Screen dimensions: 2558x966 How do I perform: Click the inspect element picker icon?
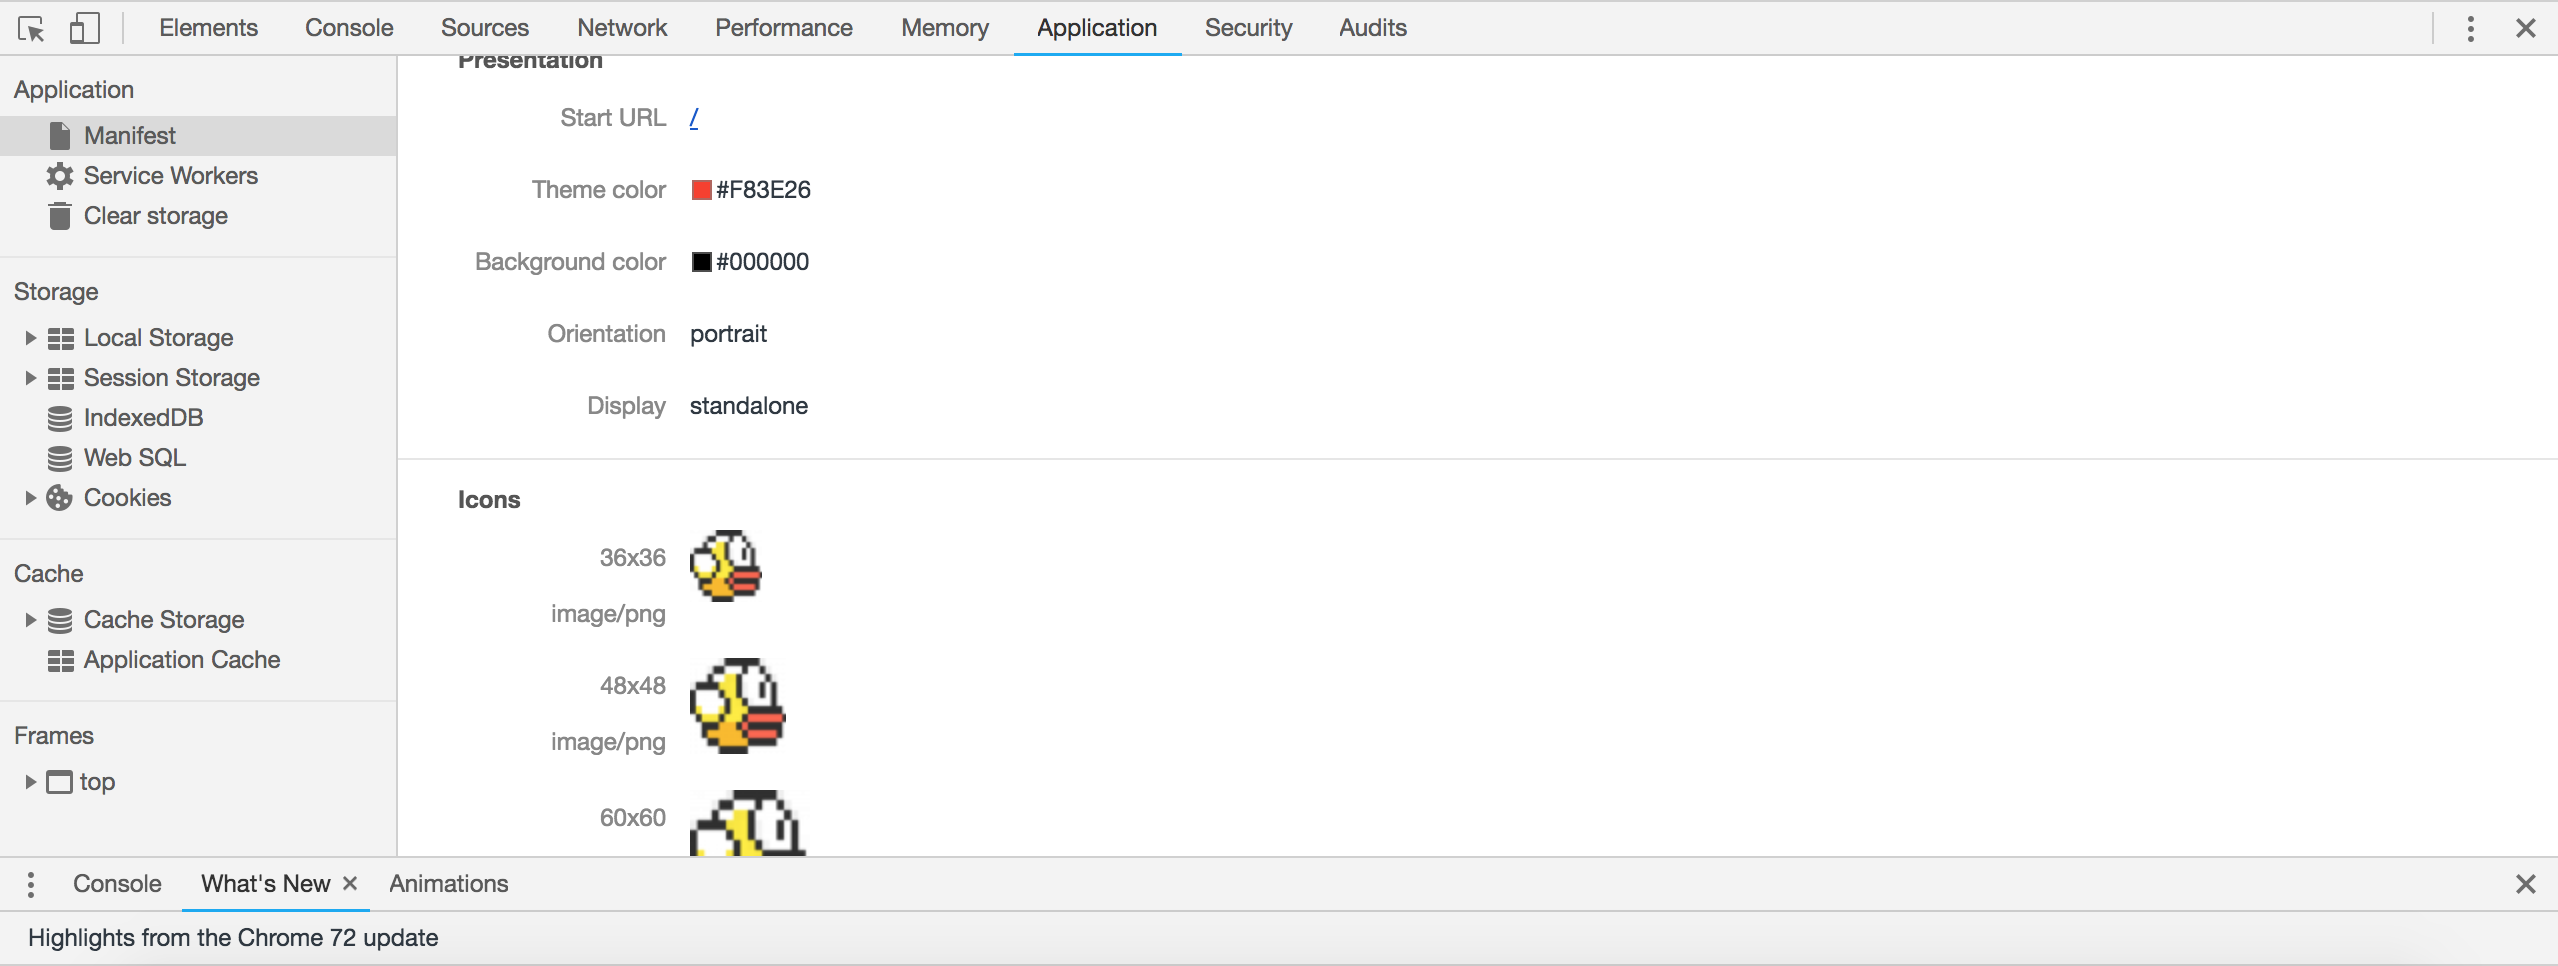coord(31,29)
